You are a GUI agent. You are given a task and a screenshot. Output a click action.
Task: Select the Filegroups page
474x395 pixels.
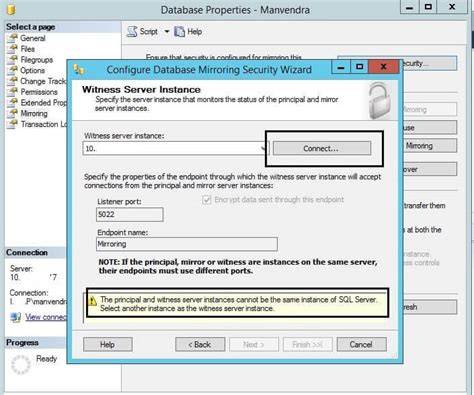point(37,60)
